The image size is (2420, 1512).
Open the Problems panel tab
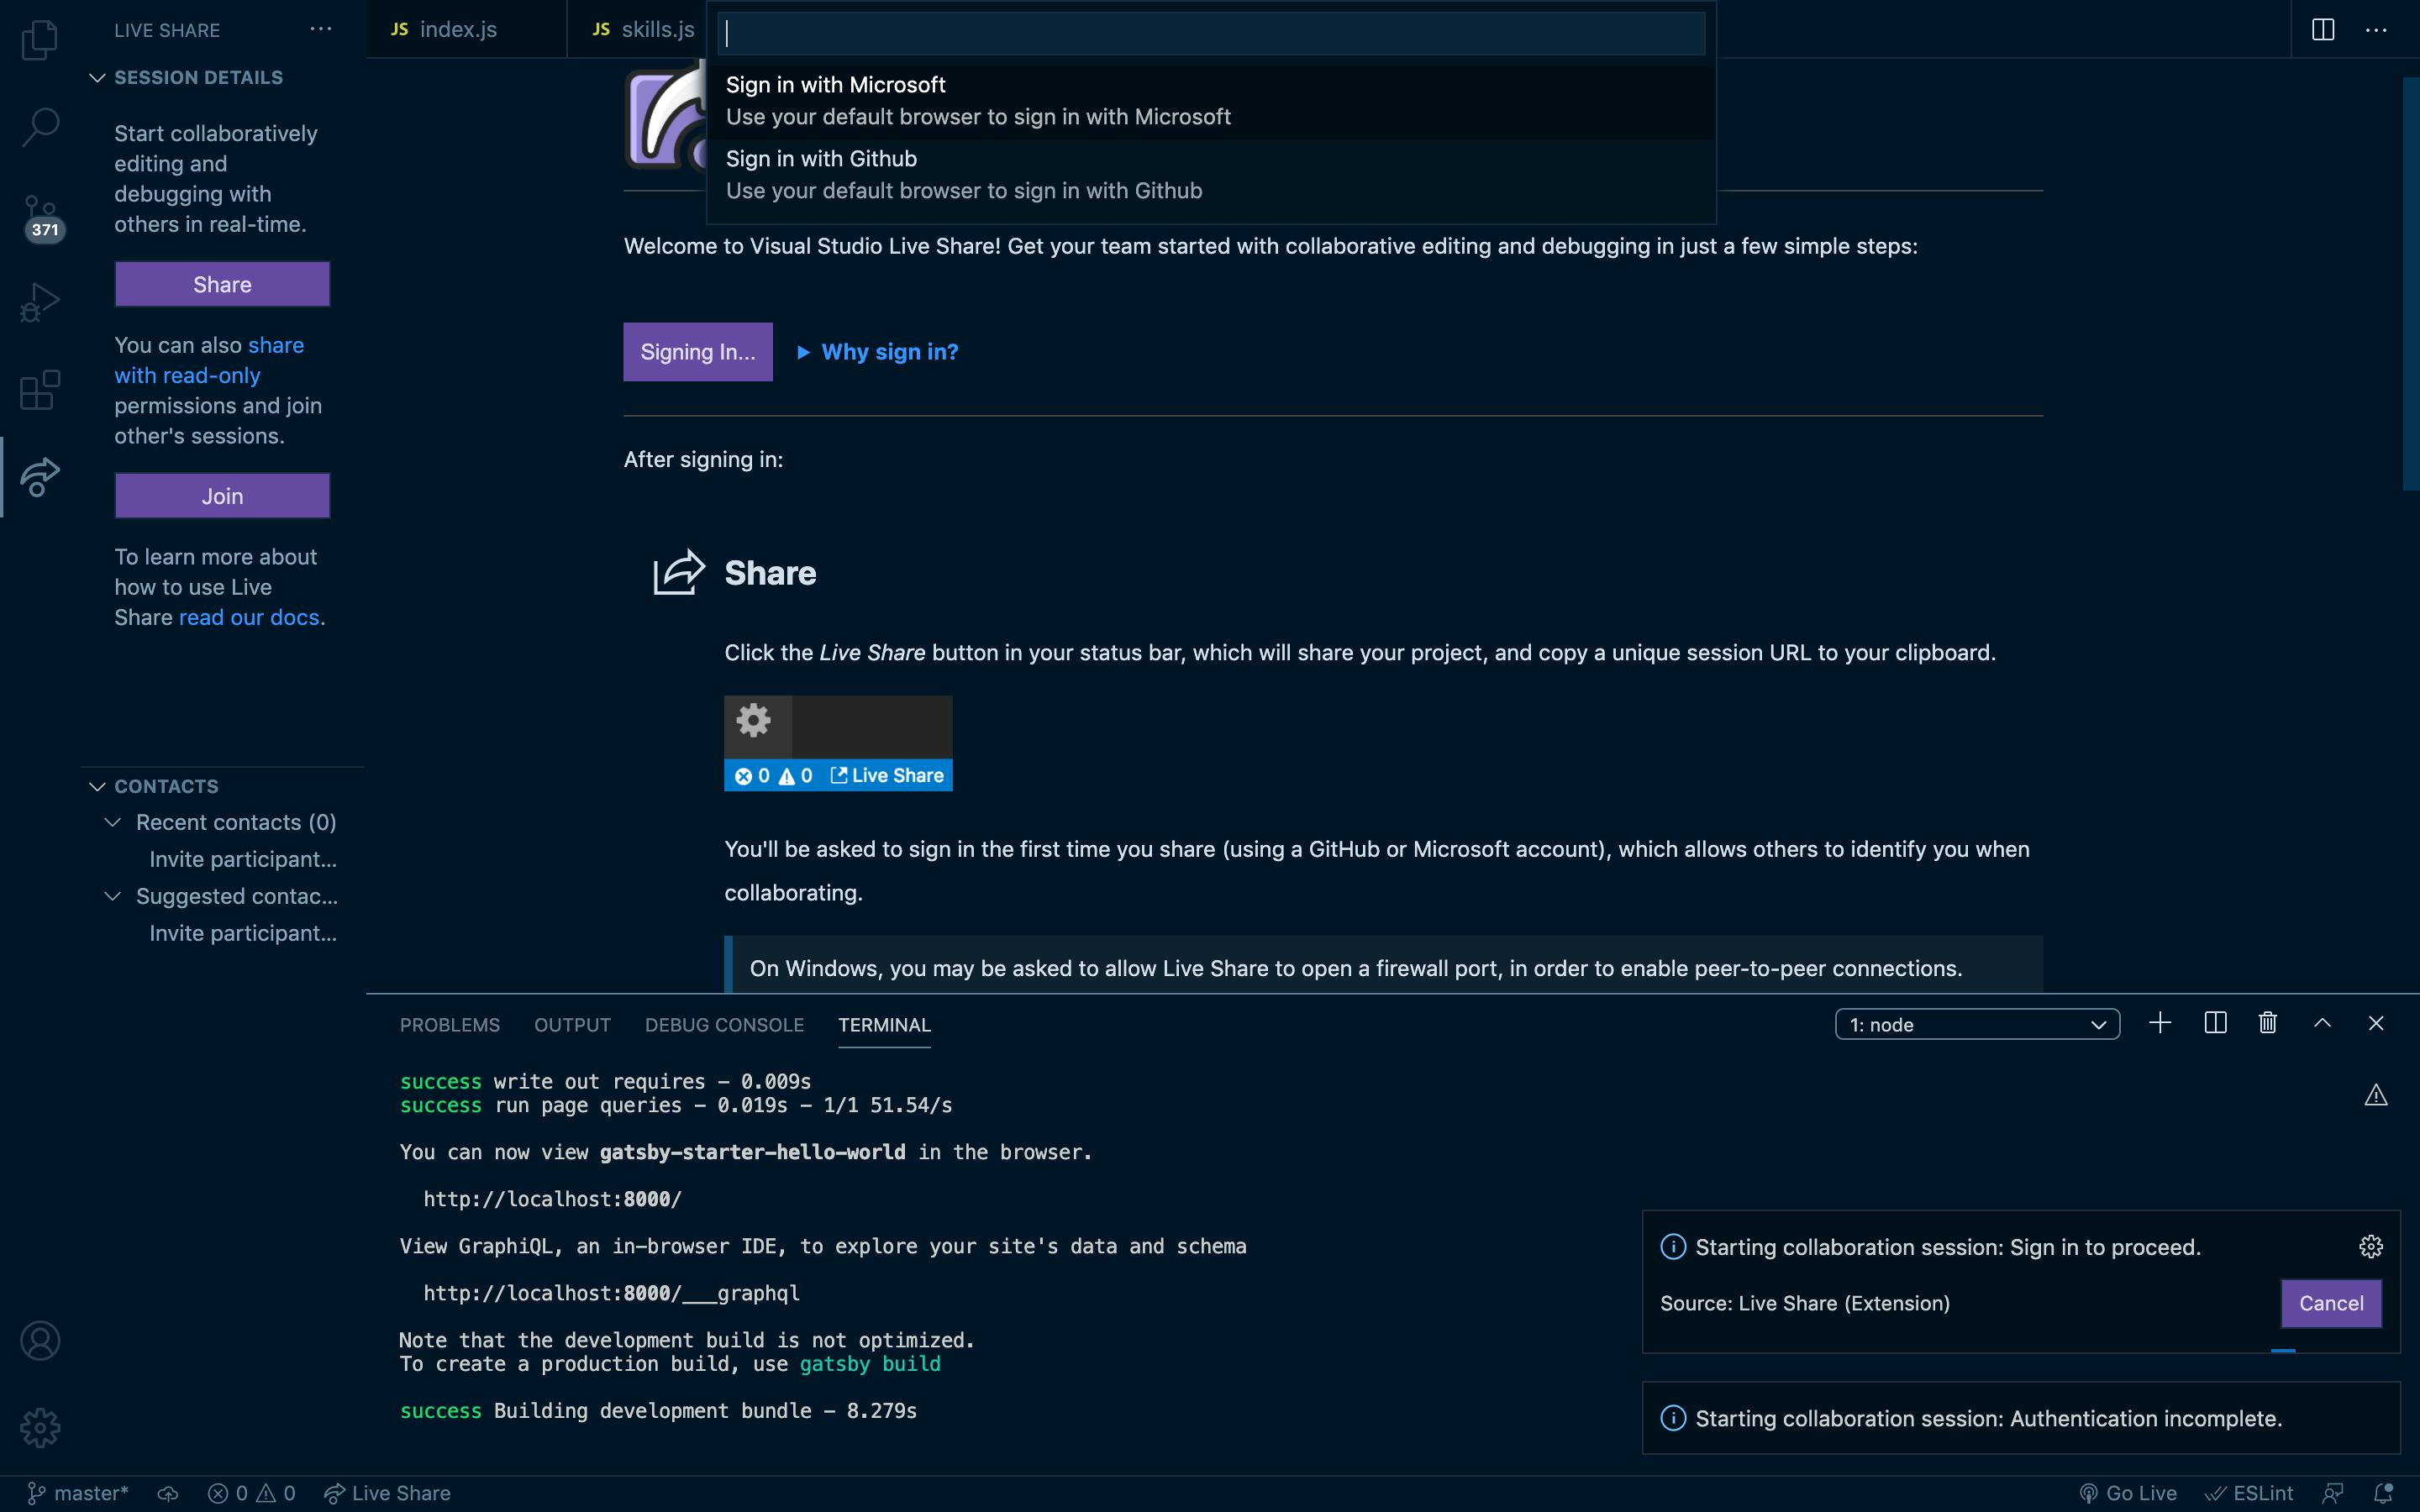(x=450, y=1025)
